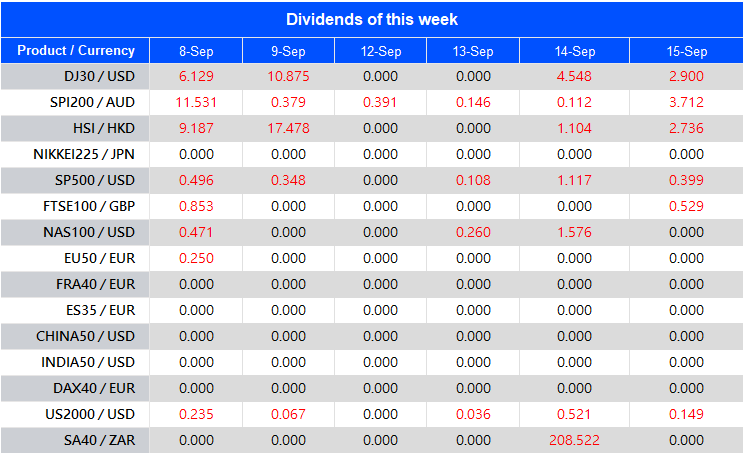Select the 12-Sep column header

pyautogui.click(x=380, y=51)
